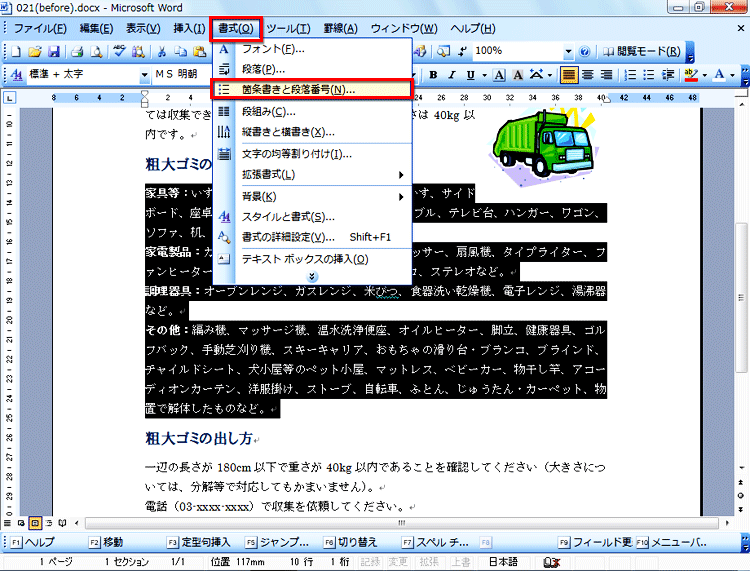750x571 pixels.
Task: Click the indent icon in formatting toolbar
Action: (x=668, y=75)
